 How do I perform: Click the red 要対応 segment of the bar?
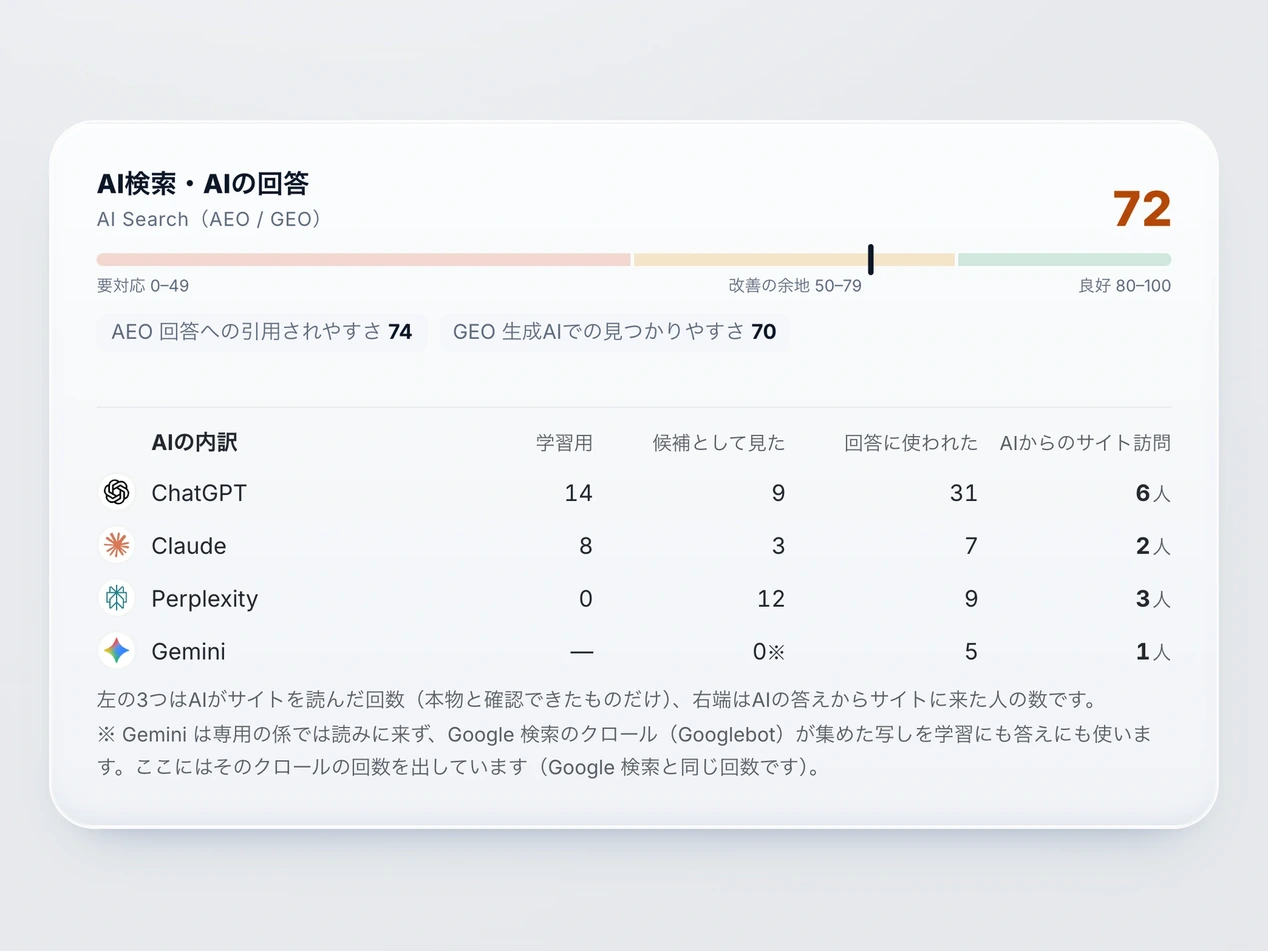(364, 259)
